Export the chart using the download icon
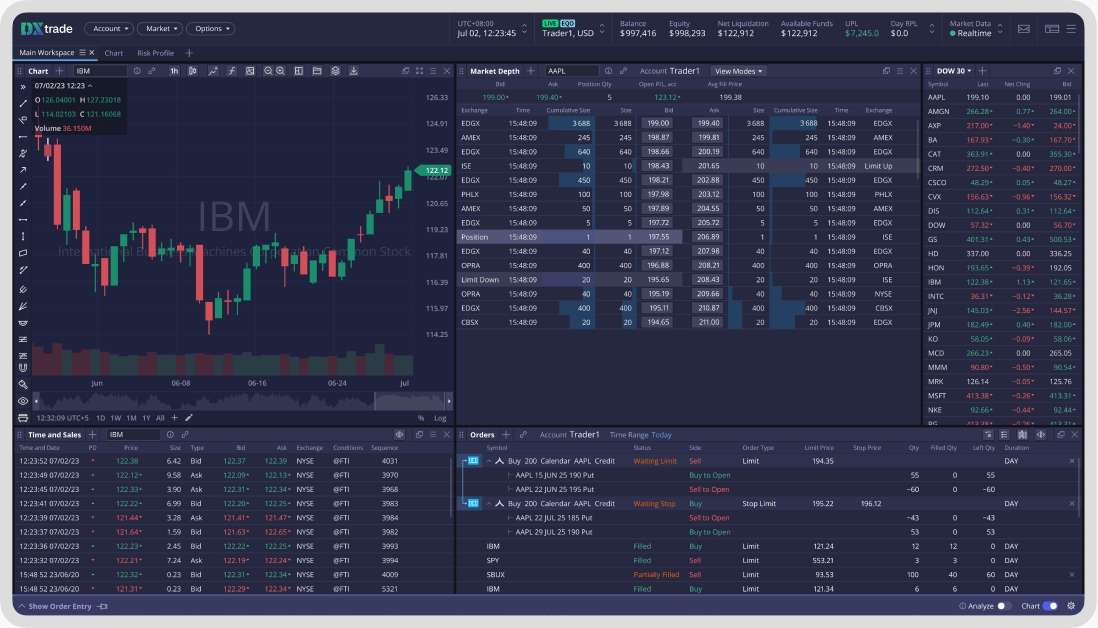The height and width of the screenshot is (628, 1098). [x=354, y=71]
